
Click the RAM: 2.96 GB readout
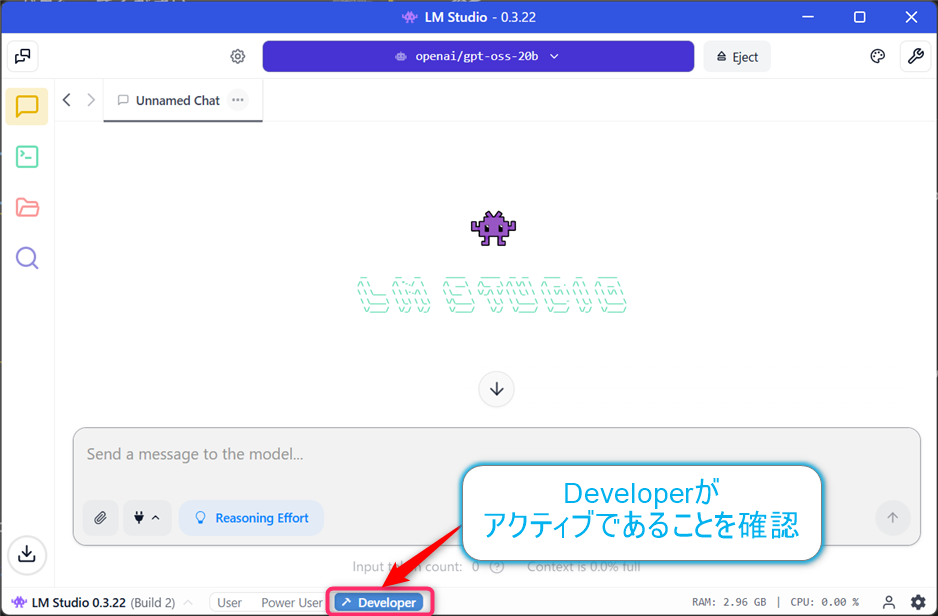[729, 602]
